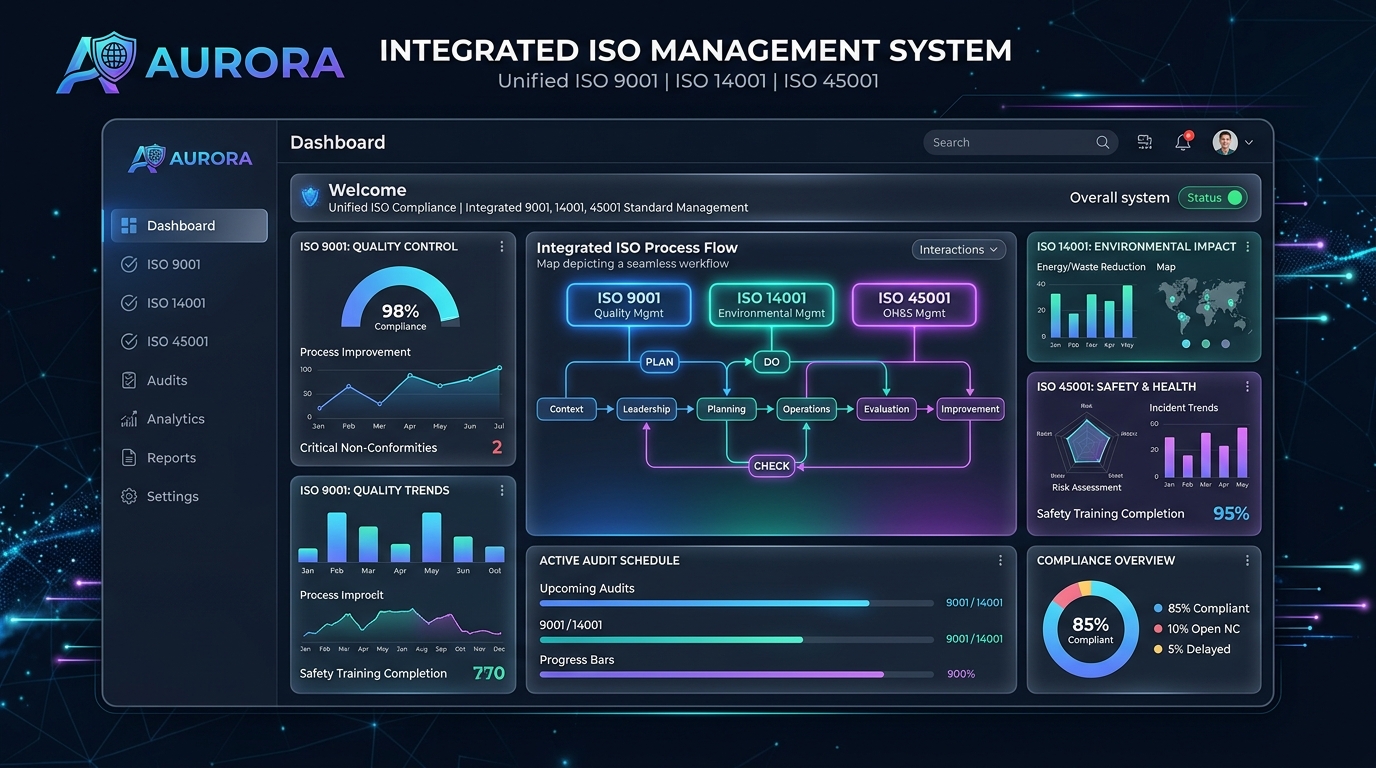Open the ISO 9001: Quality Trends card menu
The width and height of the screenshot is (1376, 768).
pyautogui.click(x=502, y=491)
